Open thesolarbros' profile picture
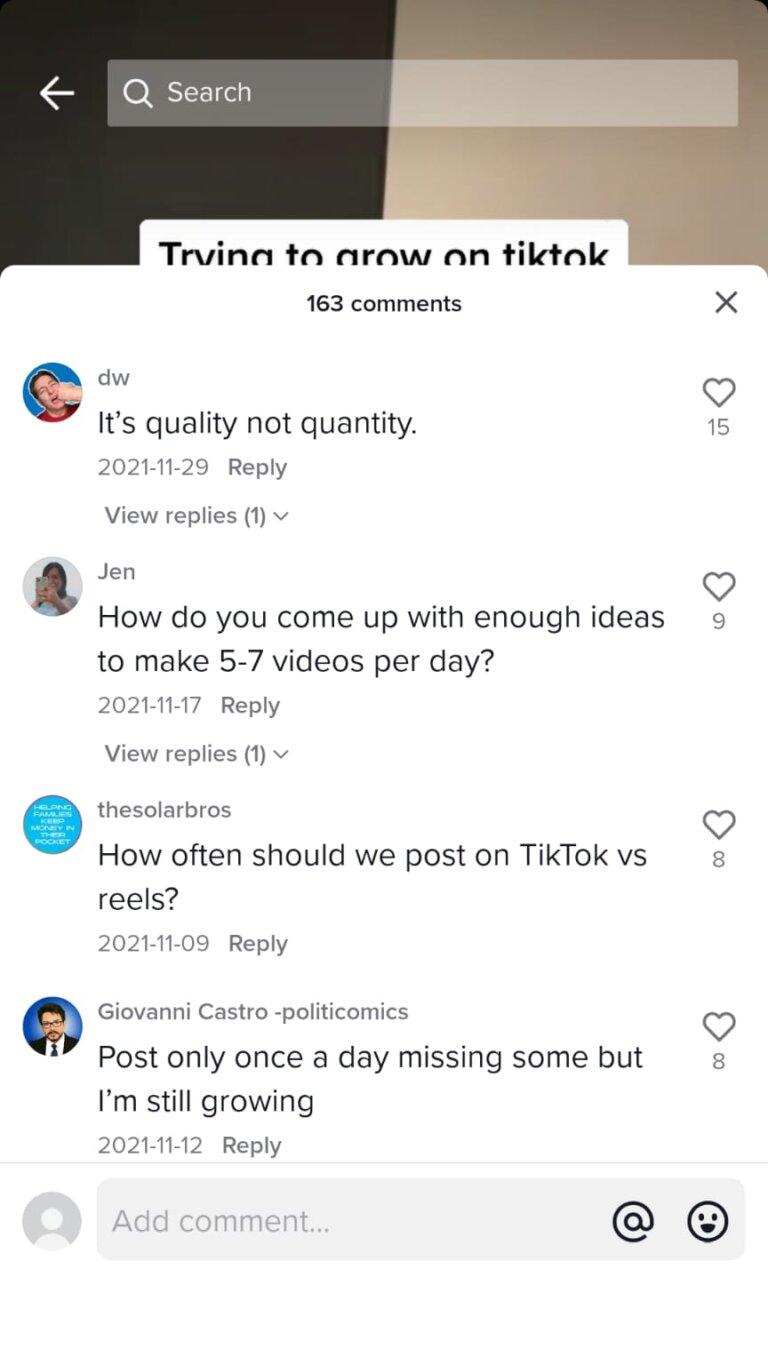The width and height of the screenshot is (768, 1365). [x=52, y=824]
